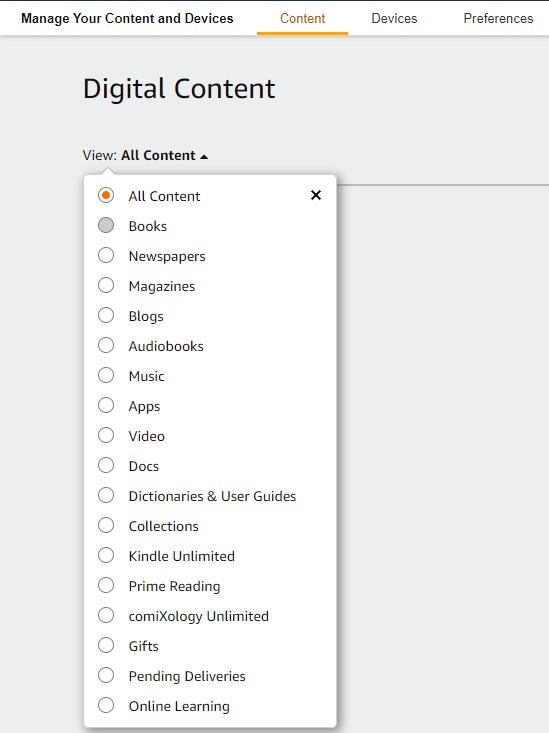Pick Blogs from the content filter
The image size is (549, 733).
coord(106,315)
